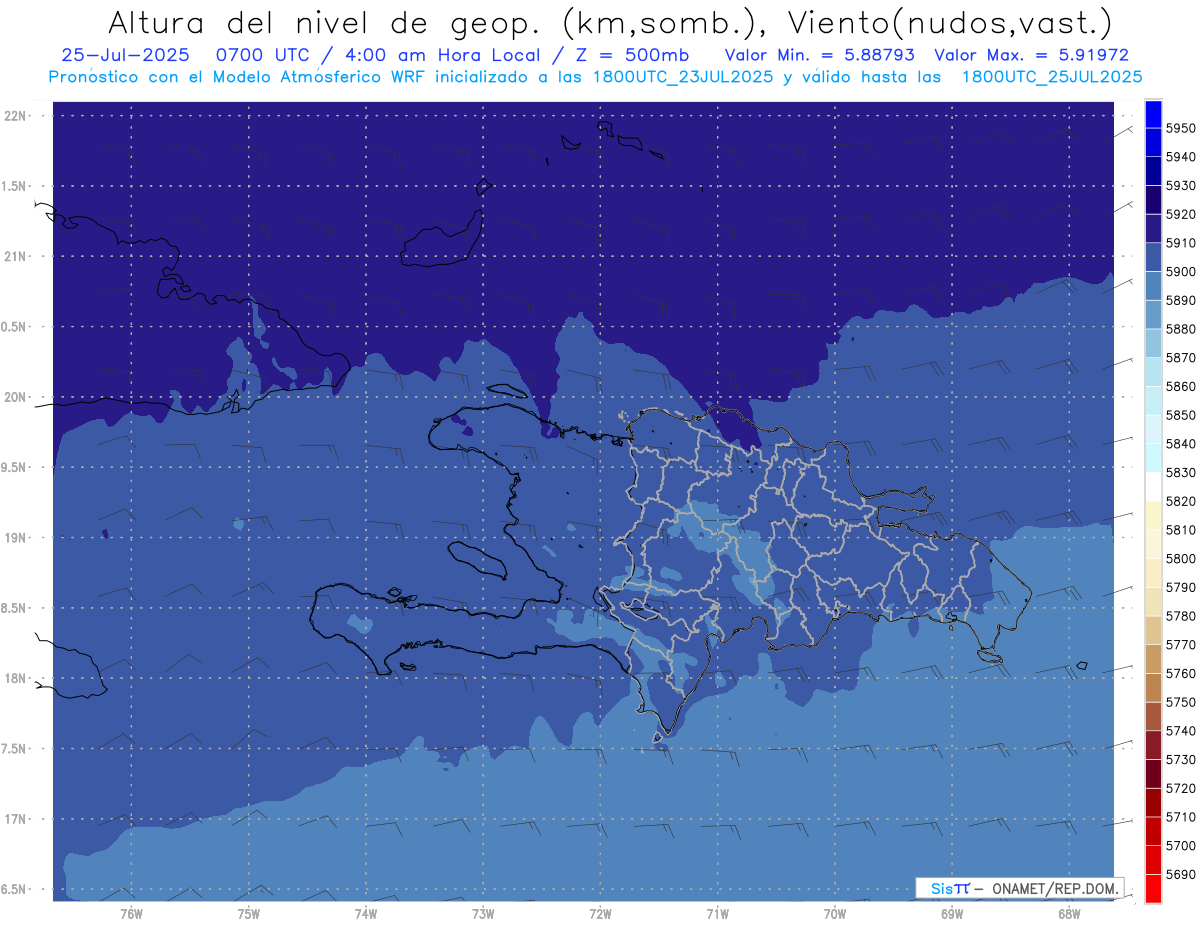1200x927 pixels.
Task: Click the latitude label '20N'
Action: pyautogui.click(x=15, y=397)
